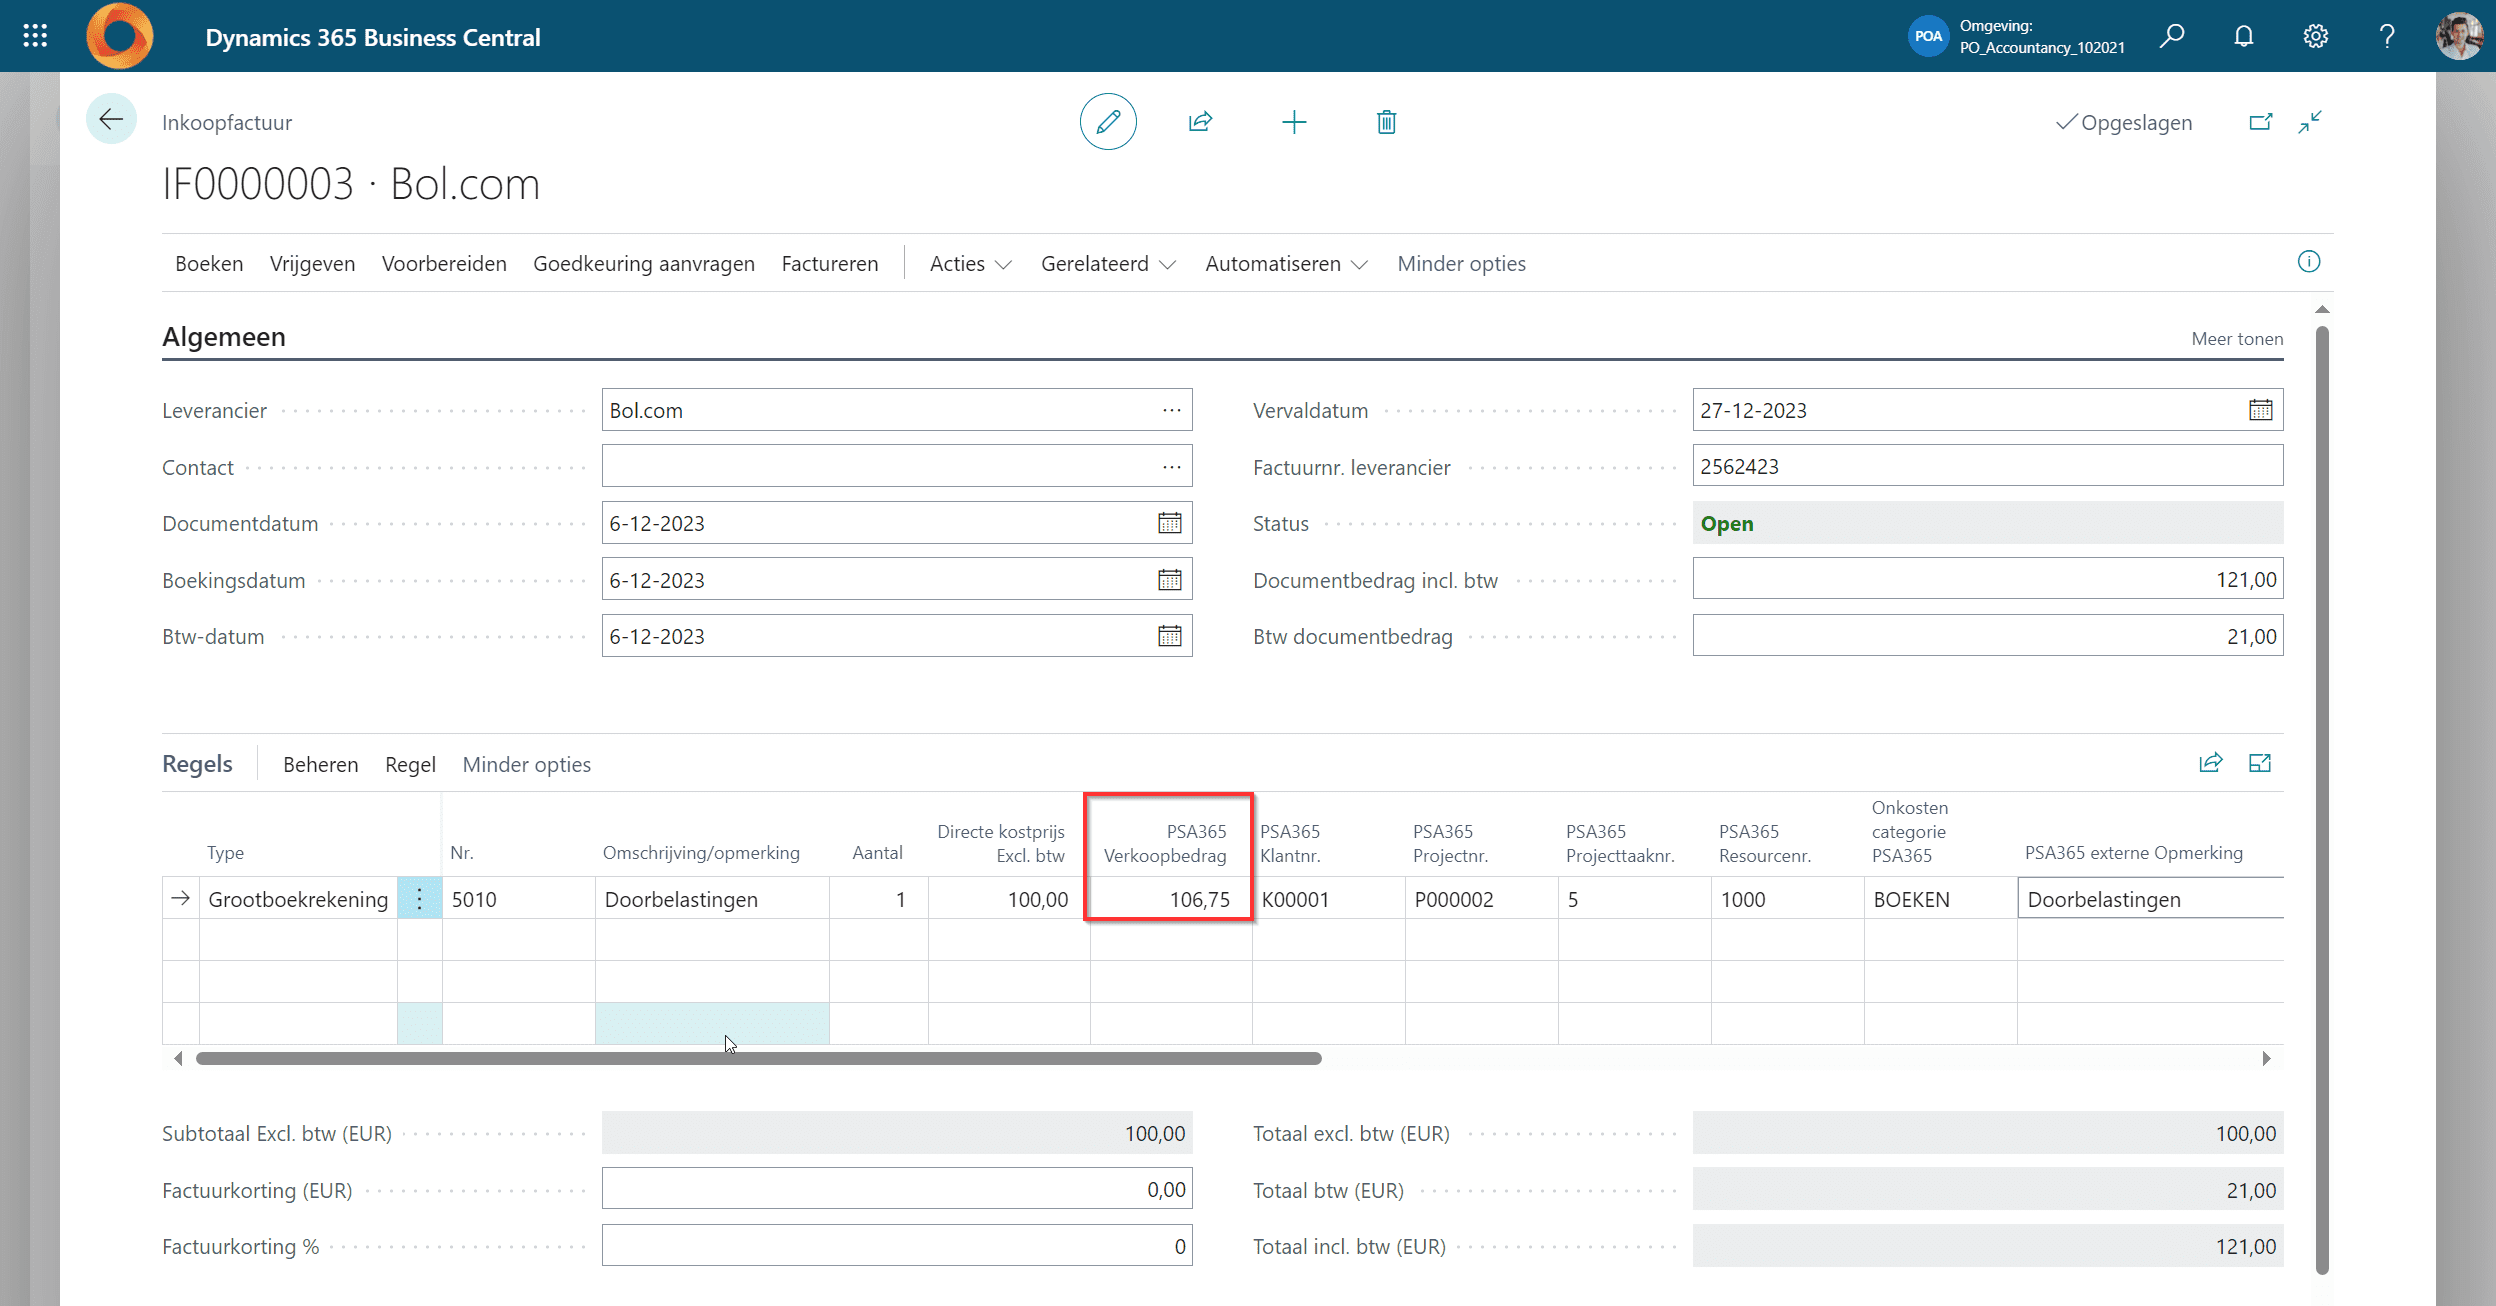
Task: Open the Beheren menu in Regels
Action: click(x=320, y=765)
